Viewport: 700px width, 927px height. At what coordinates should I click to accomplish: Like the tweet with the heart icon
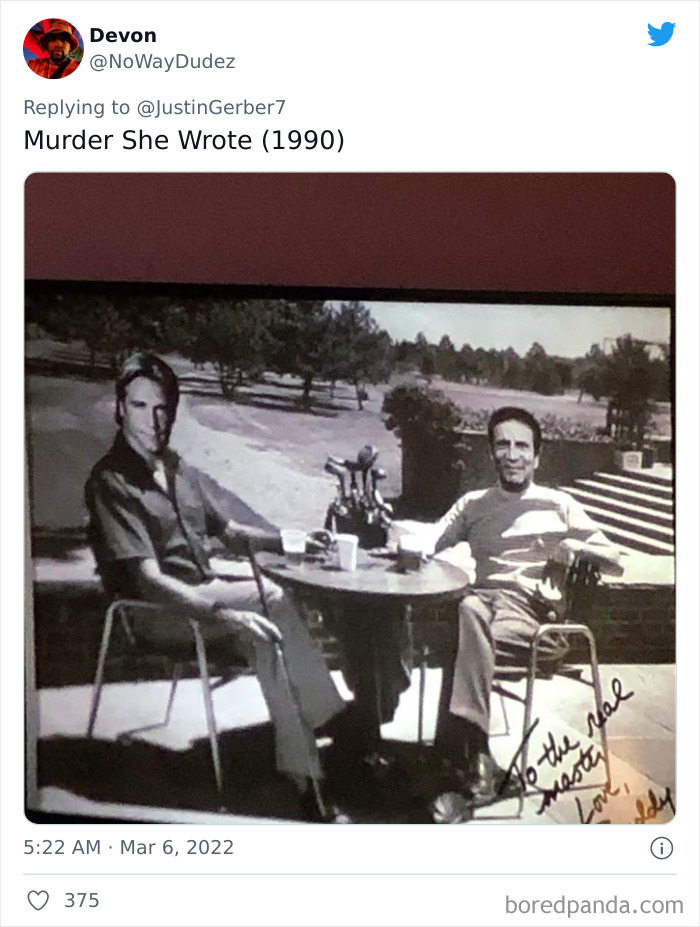[x=38, y=900]
